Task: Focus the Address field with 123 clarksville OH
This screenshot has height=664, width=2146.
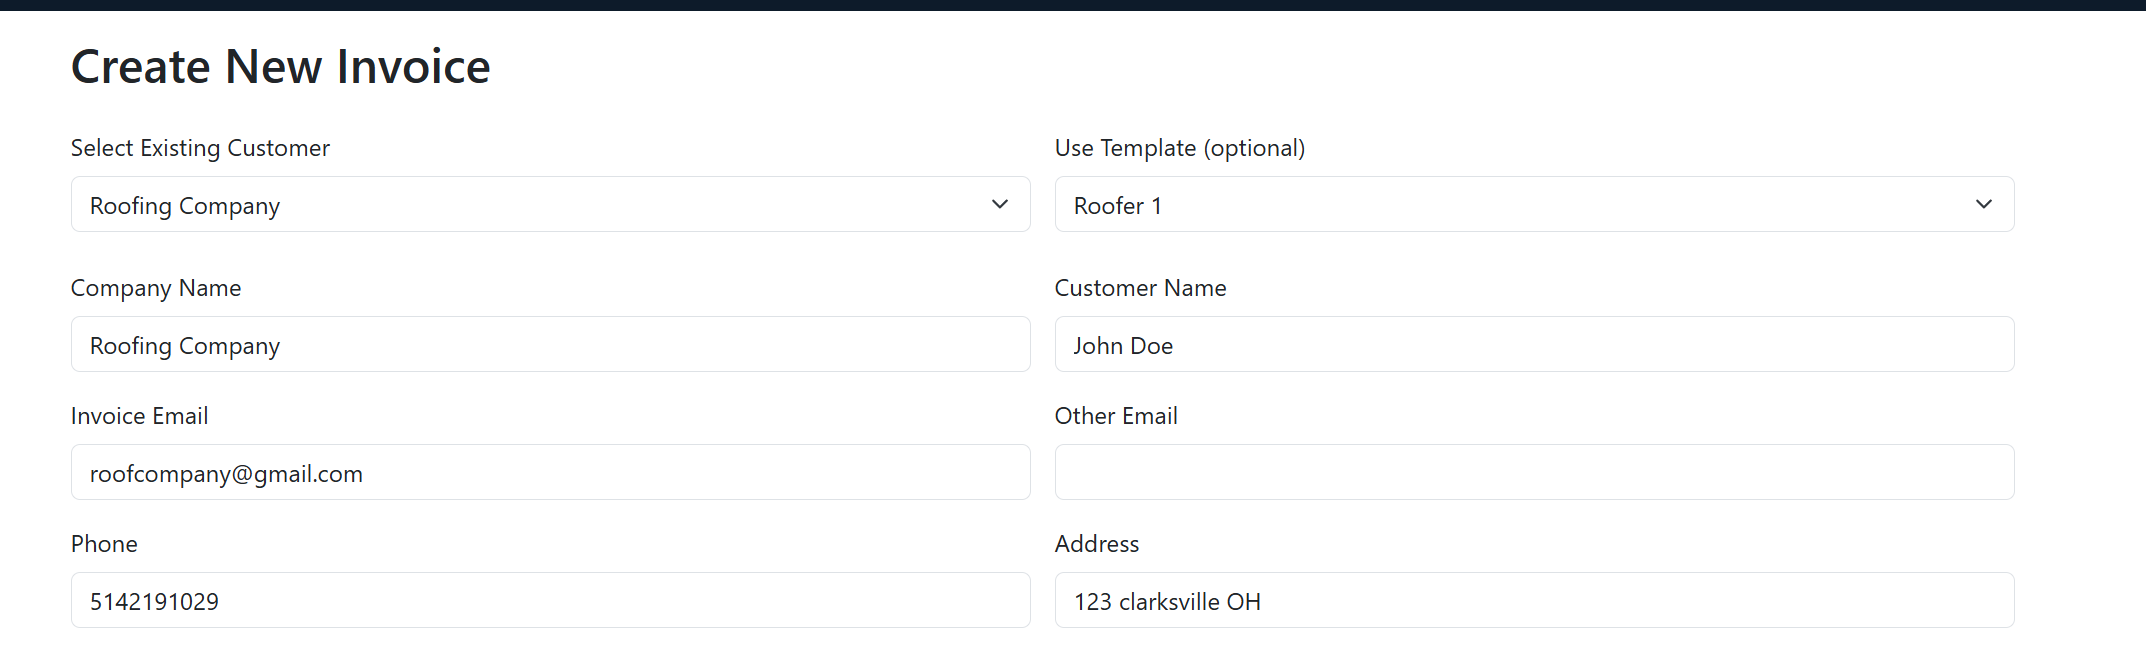Action: 1534,601
